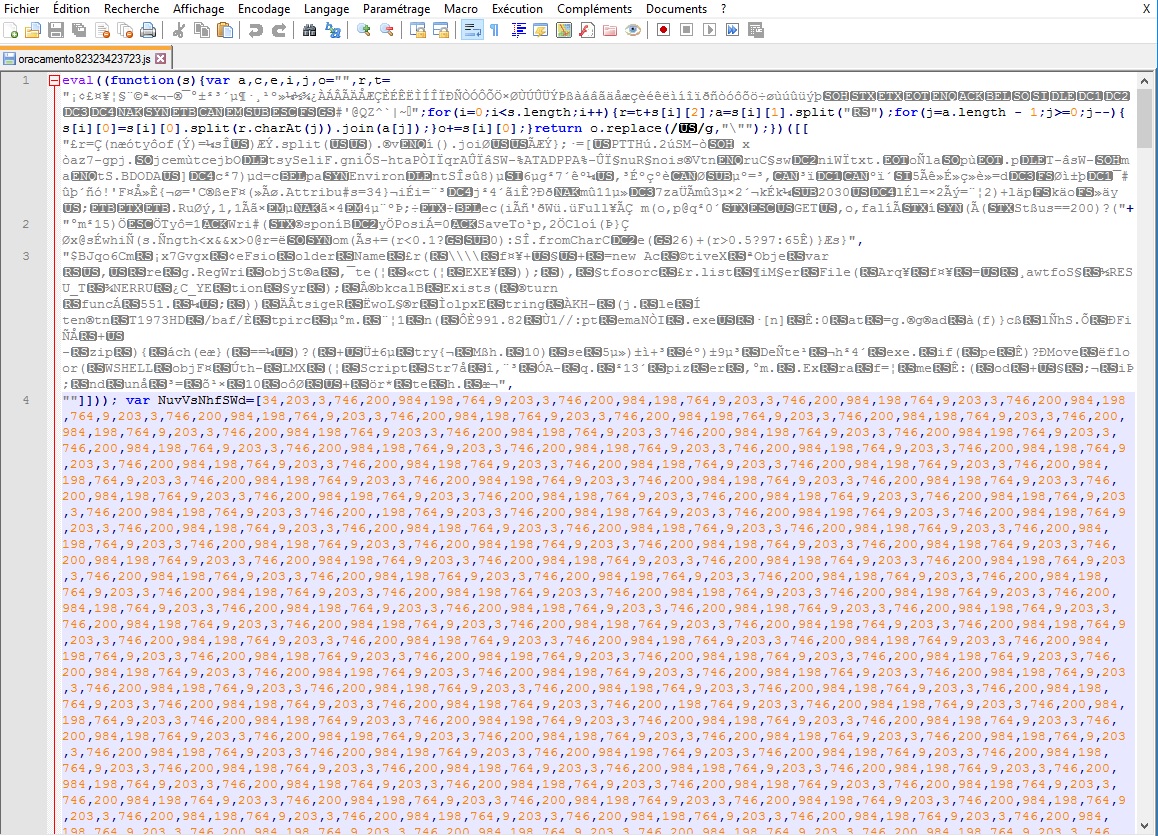Play back the recorded macro icon
Image resolution: width=1158 pixels, height=836 pixels.
tap(709, 30)
